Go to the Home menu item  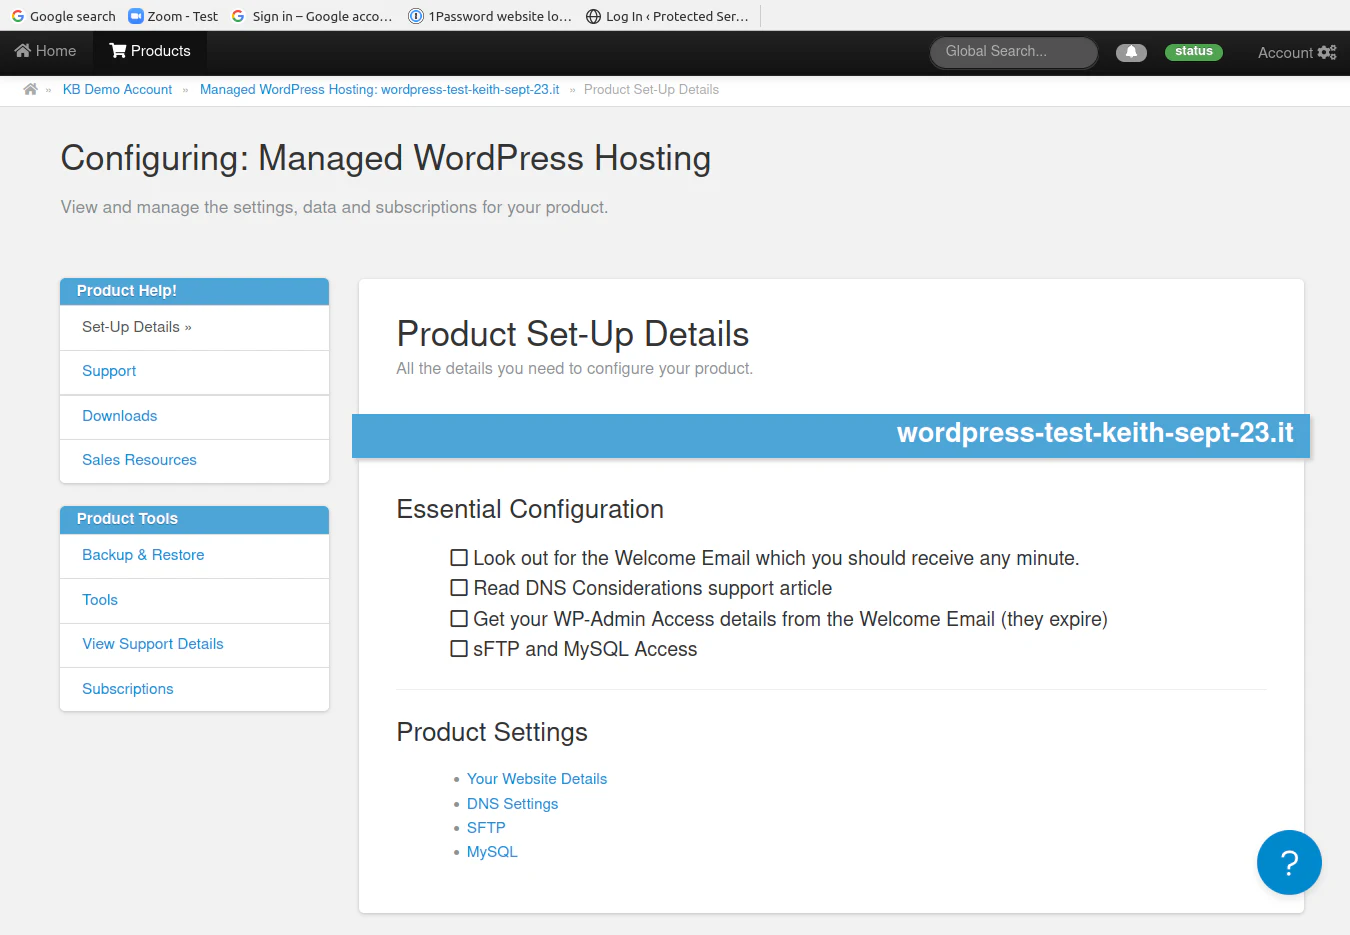click(x=46, y=51)
